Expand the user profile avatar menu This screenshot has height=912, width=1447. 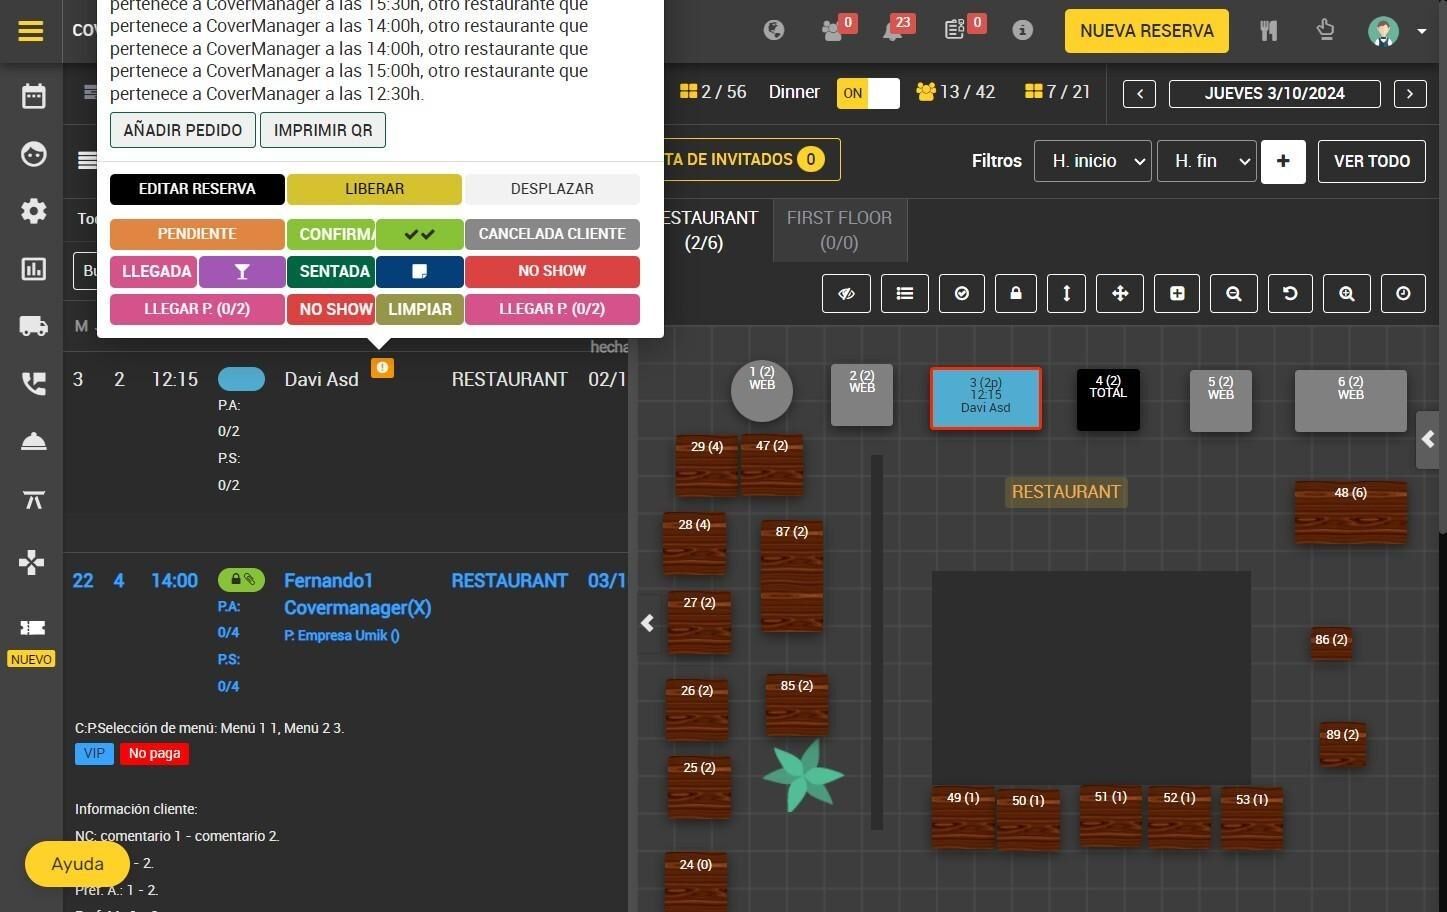[x=1396, y=31]
